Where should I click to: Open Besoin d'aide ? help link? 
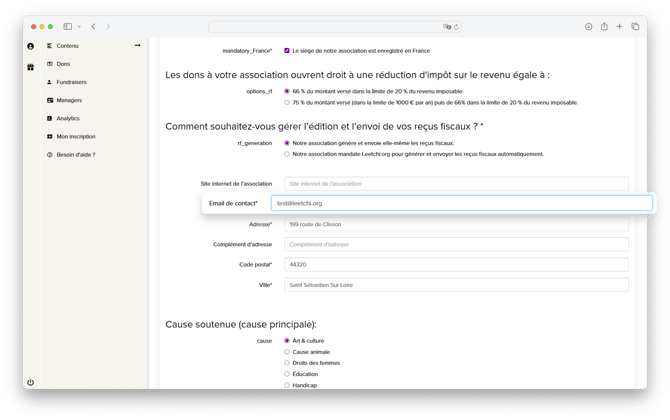click(x=76, y=155)
